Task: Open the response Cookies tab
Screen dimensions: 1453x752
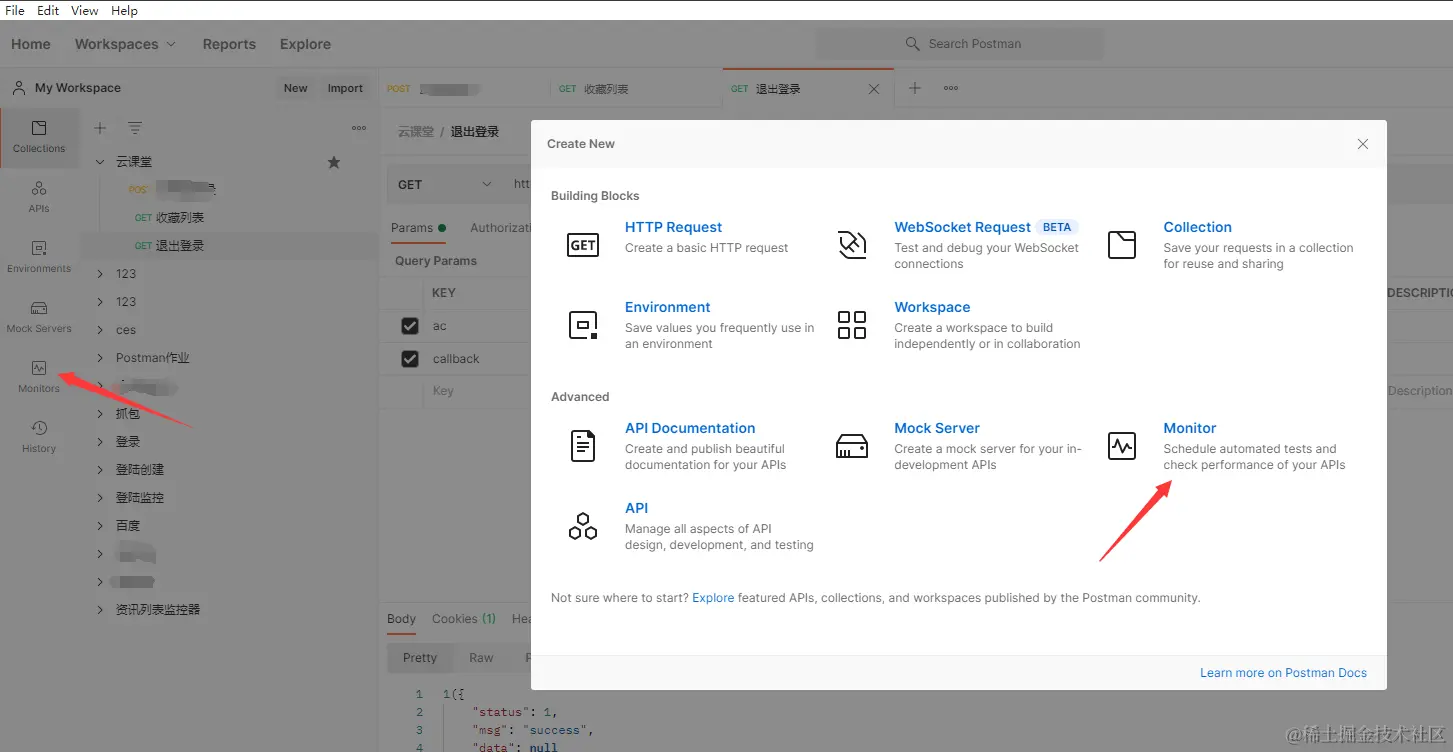Action: tap(464, 619)
